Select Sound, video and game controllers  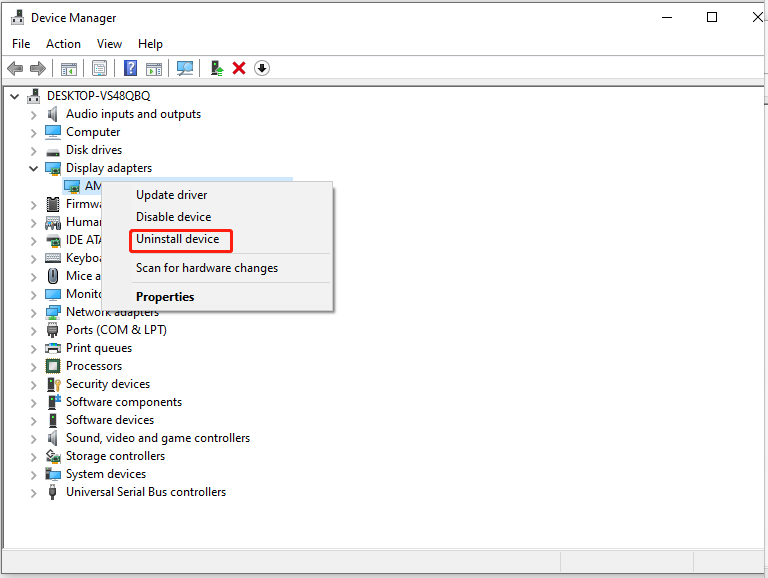(158, 438)
